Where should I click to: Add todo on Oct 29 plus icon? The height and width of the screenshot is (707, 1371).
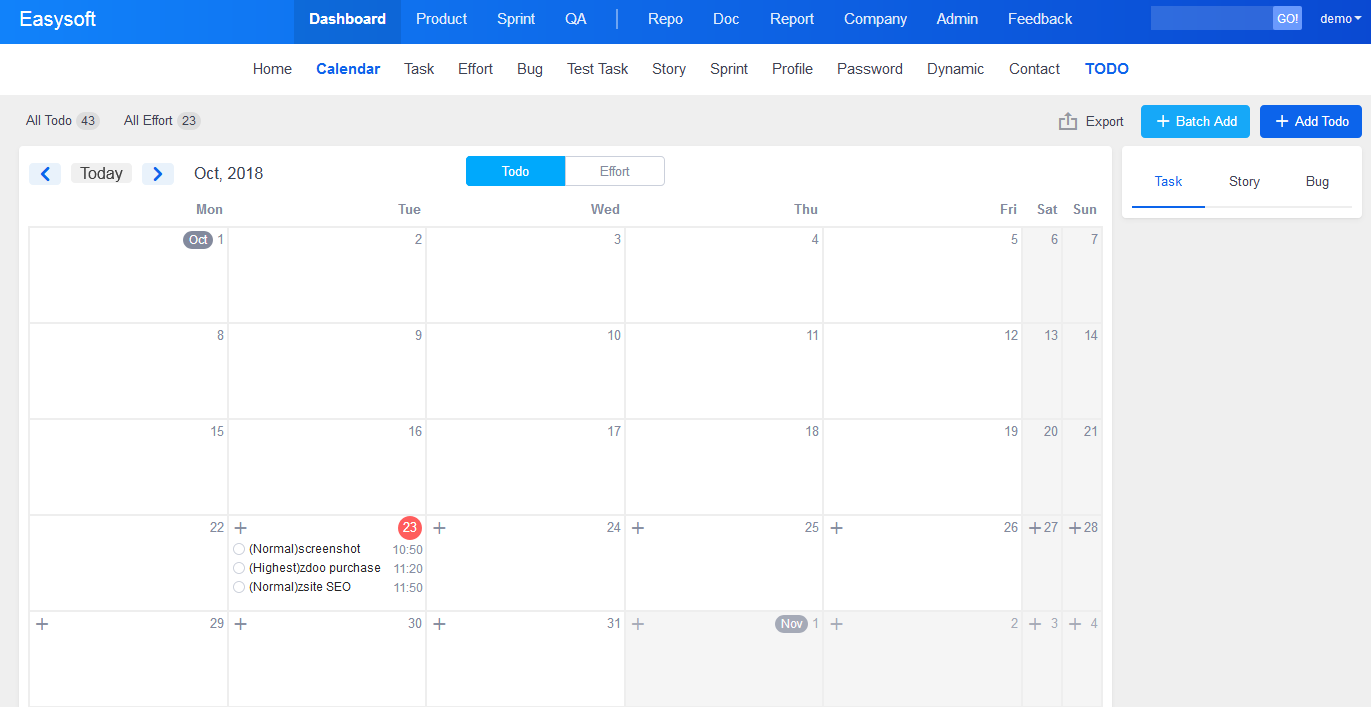pyautogui.click(x=42, y=624)
